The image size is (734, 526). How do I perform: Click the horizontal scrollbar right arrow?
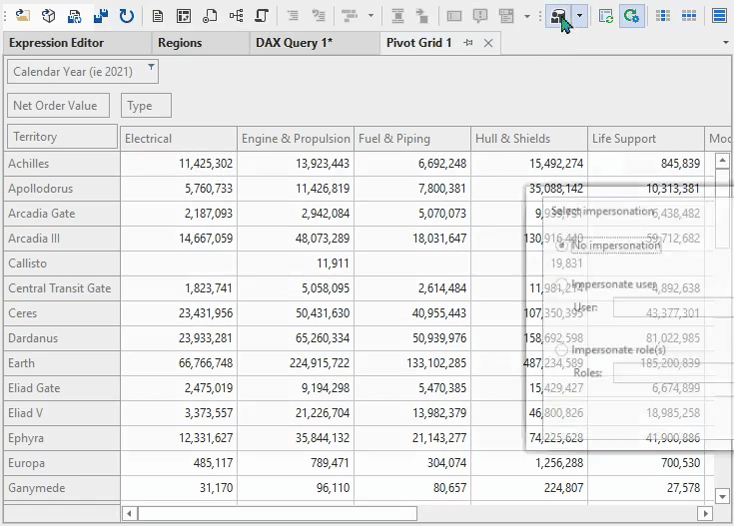(705, 514)
